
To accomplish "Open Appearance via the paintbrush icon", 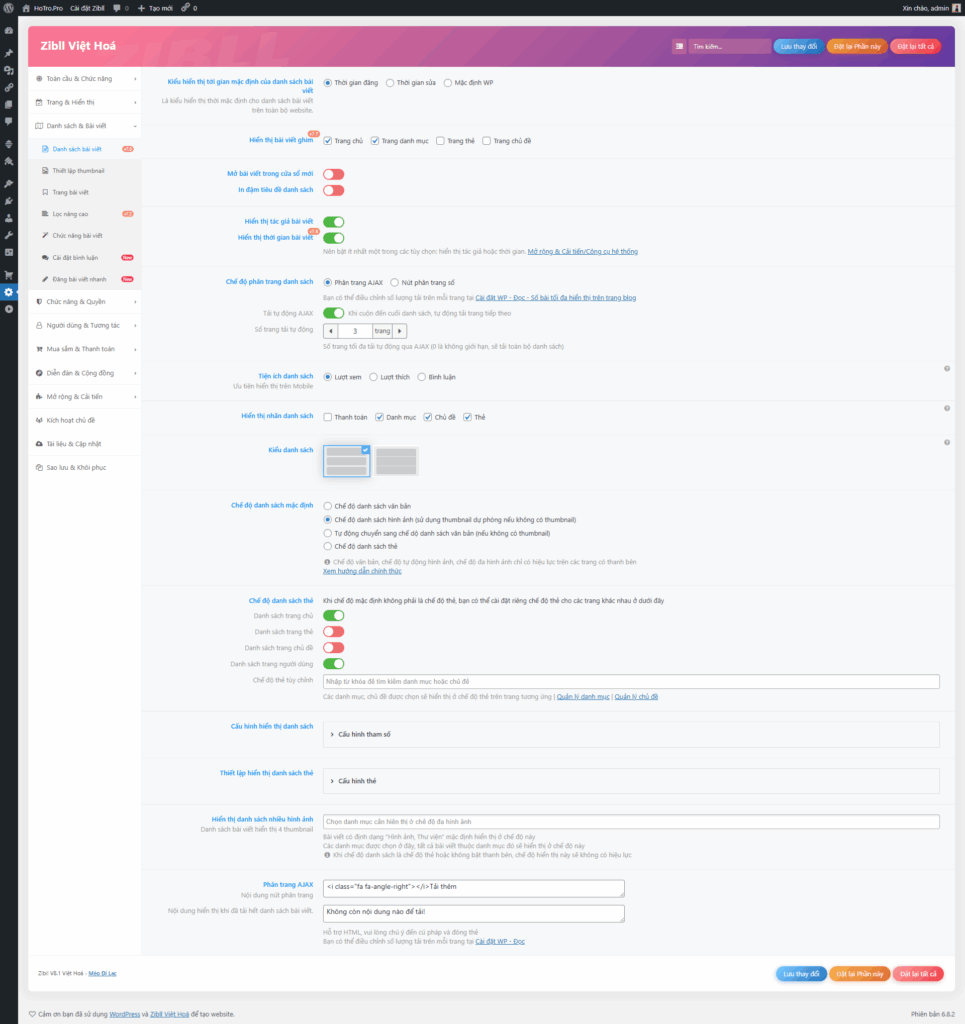I will coord(8,184).
